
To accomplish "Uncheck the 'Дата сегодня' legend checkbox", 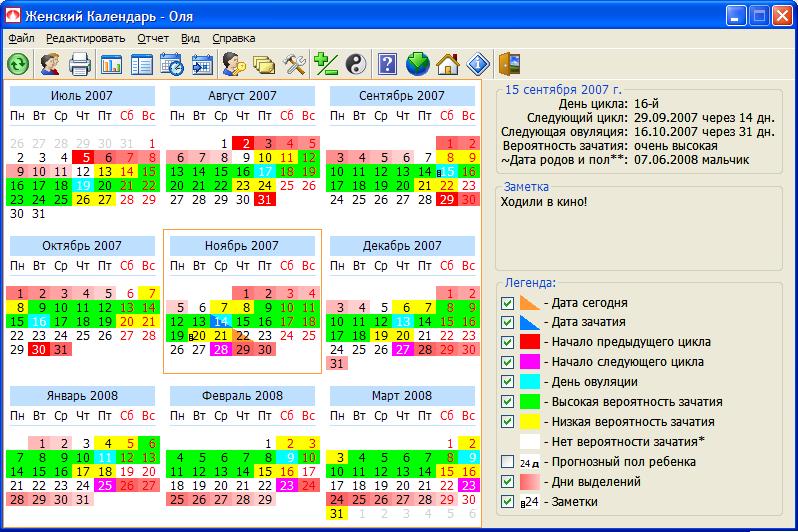I will tap(508, 303).
